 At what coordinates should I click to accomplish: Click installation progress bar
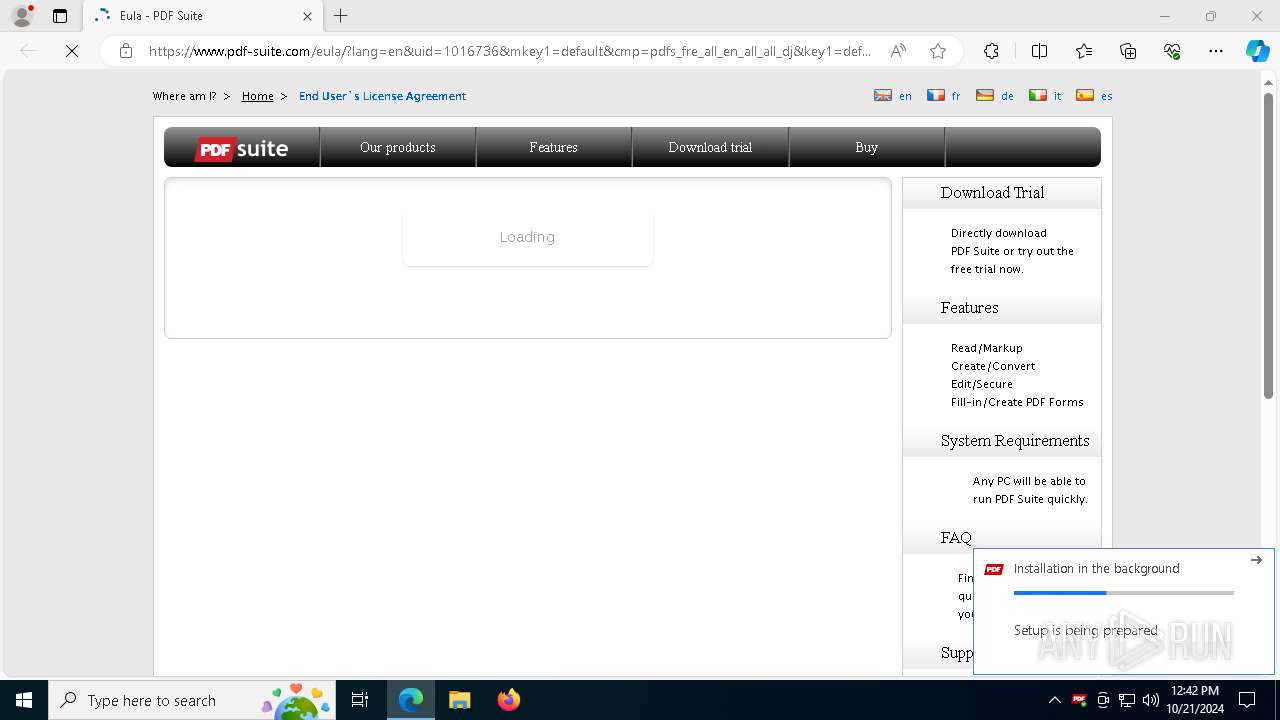[1124, 593]
